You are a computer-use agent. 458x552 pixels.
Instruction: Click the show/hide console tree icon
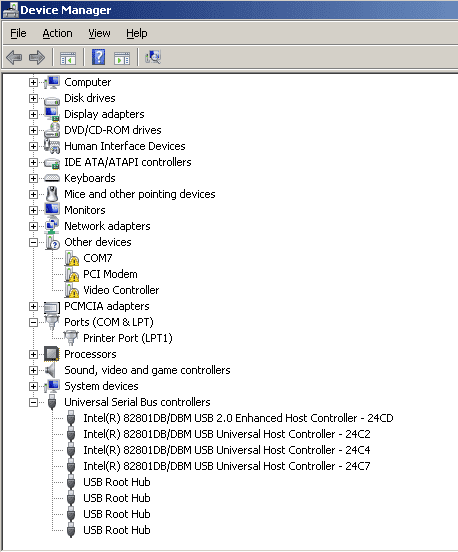[x=68, y=58]
